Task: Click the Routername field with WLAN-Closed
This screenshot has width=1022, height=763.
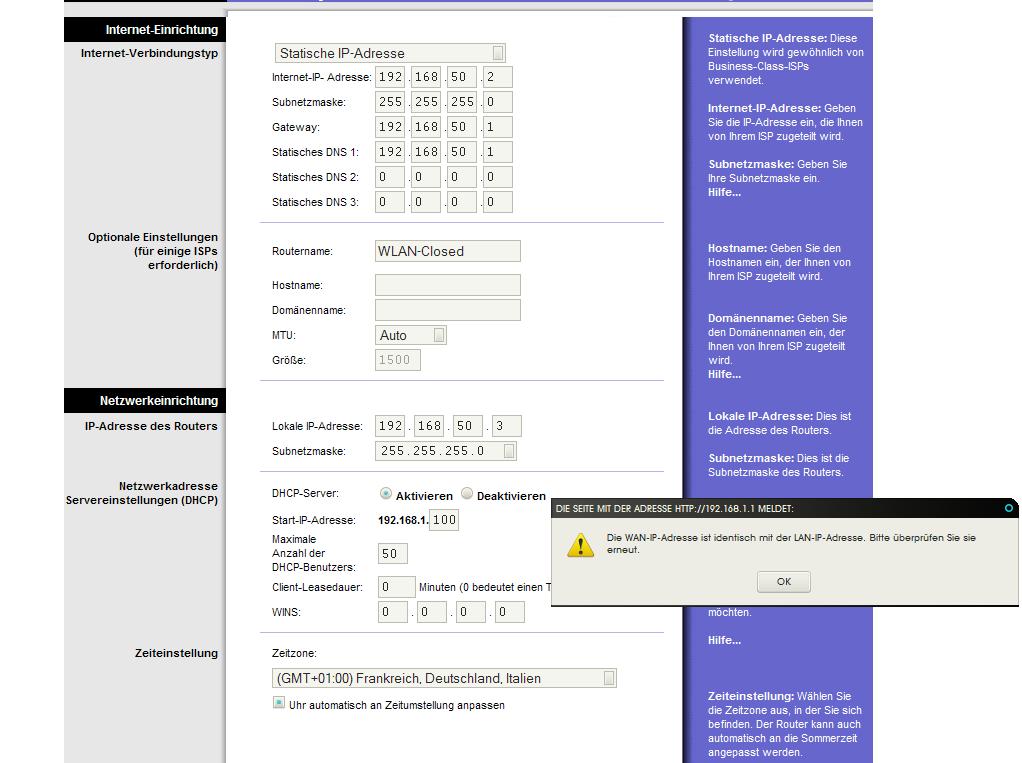Action: point(448,251)
